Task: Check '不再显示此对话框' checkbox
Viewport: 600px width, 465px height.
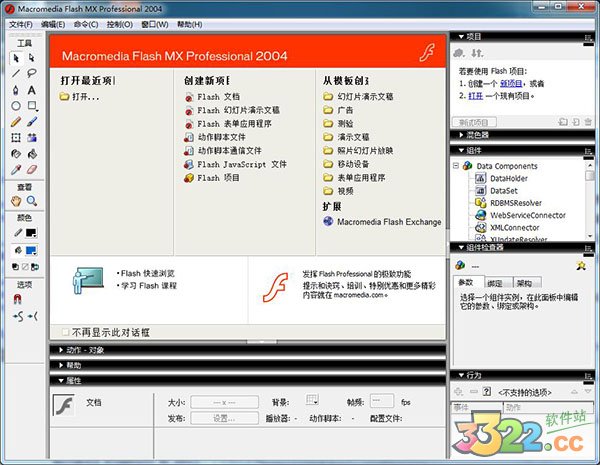Action: [x=66, y=331]
